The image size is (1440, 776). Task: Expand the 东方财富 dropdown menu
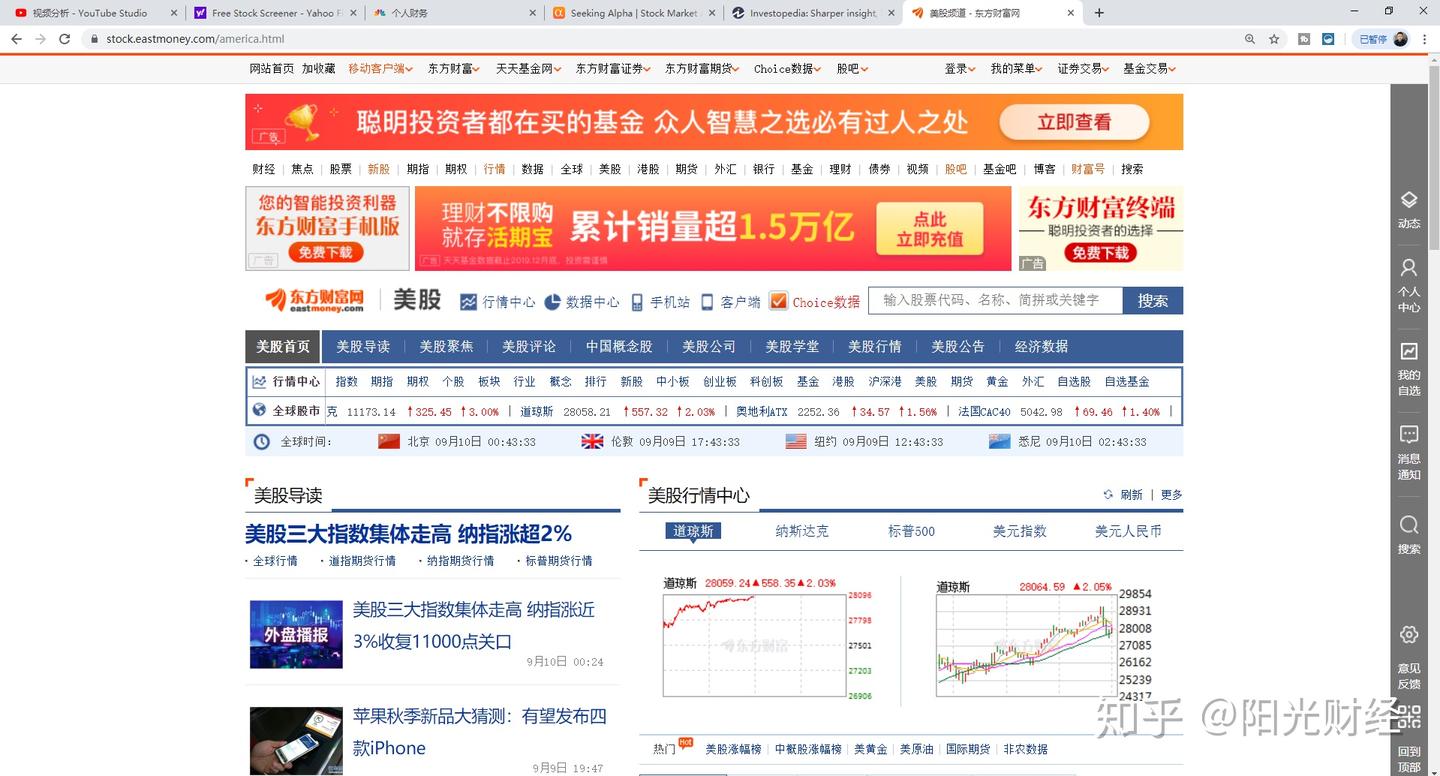click(x=454, y=68)
